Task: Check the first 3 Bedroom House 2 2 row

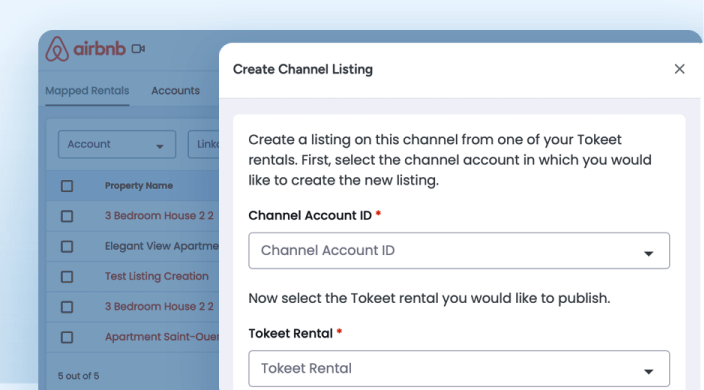Action: point(67,216)
